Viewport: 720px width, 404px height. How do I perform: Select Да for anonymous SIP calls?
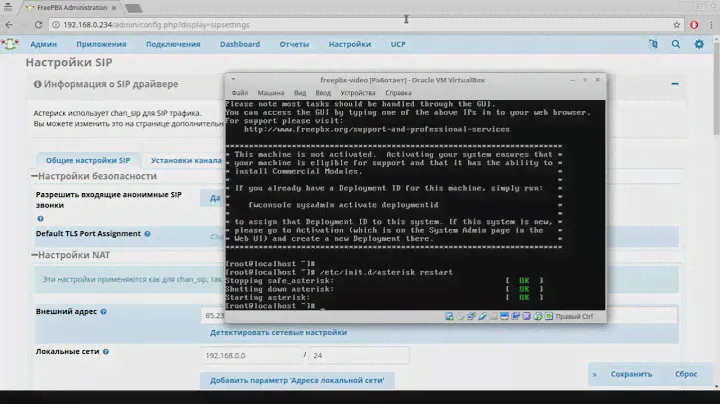click(x=214, y=198)
